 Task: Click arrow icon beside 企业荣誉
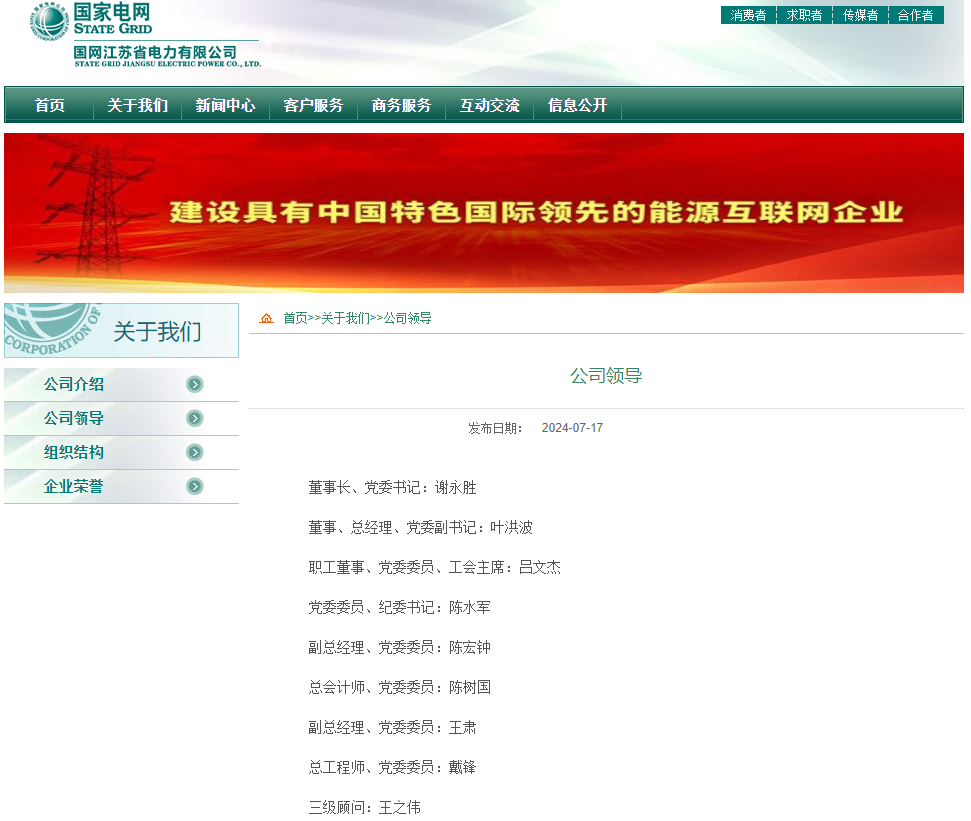pyautogui.click(x=195, y=487)
